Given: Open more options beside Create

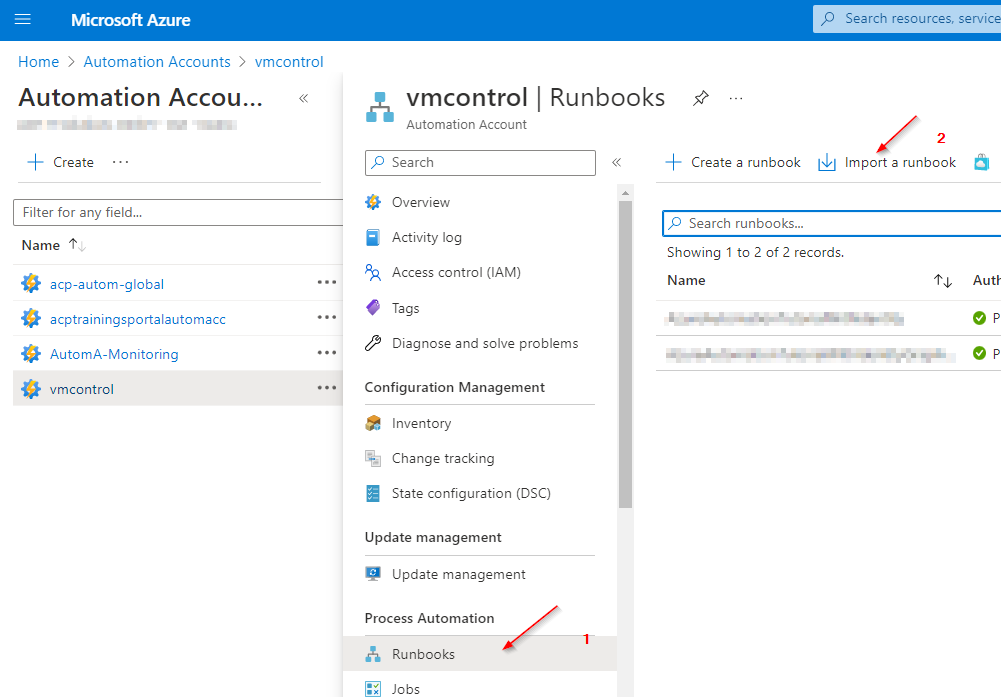Looking at the screenshot, I should [121, 162].
